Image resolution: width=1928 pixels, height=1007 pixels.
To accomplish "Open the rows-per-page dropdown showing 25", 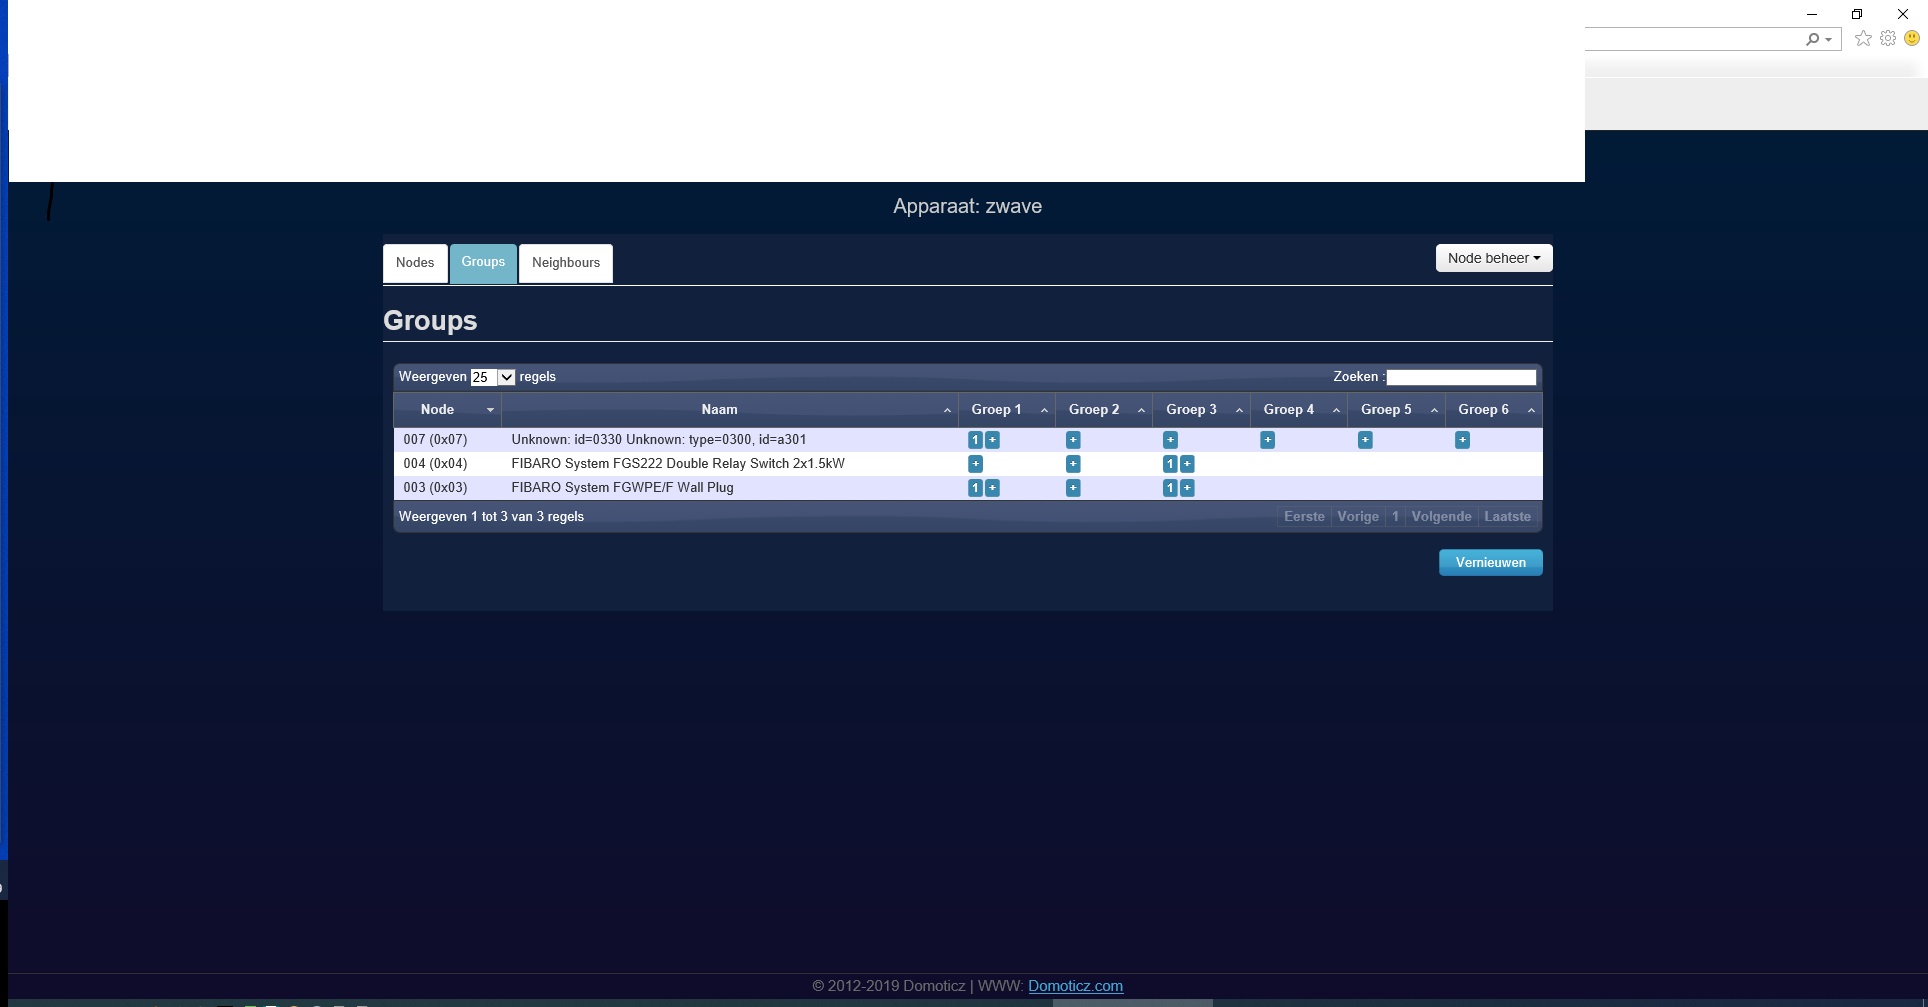I will click(493, 377).
